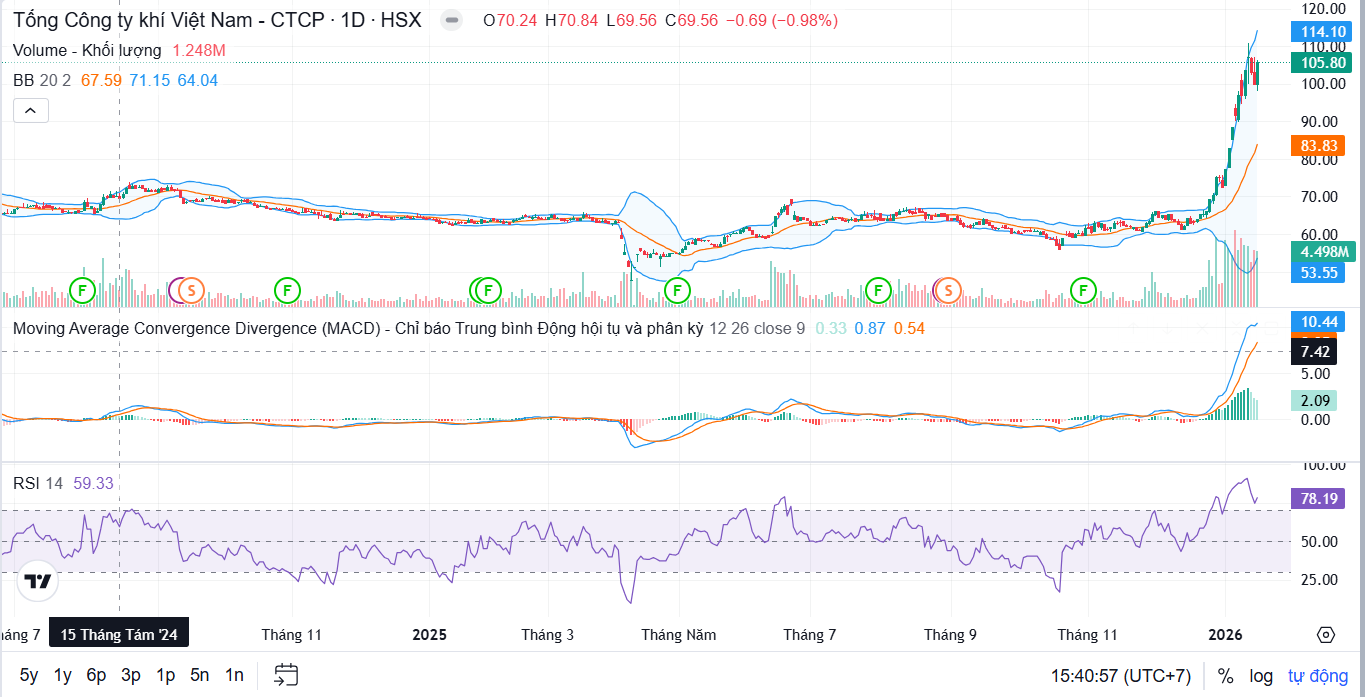
Task: Click the 15 Tháng Tám '24 date label
Action: point(119,634)
